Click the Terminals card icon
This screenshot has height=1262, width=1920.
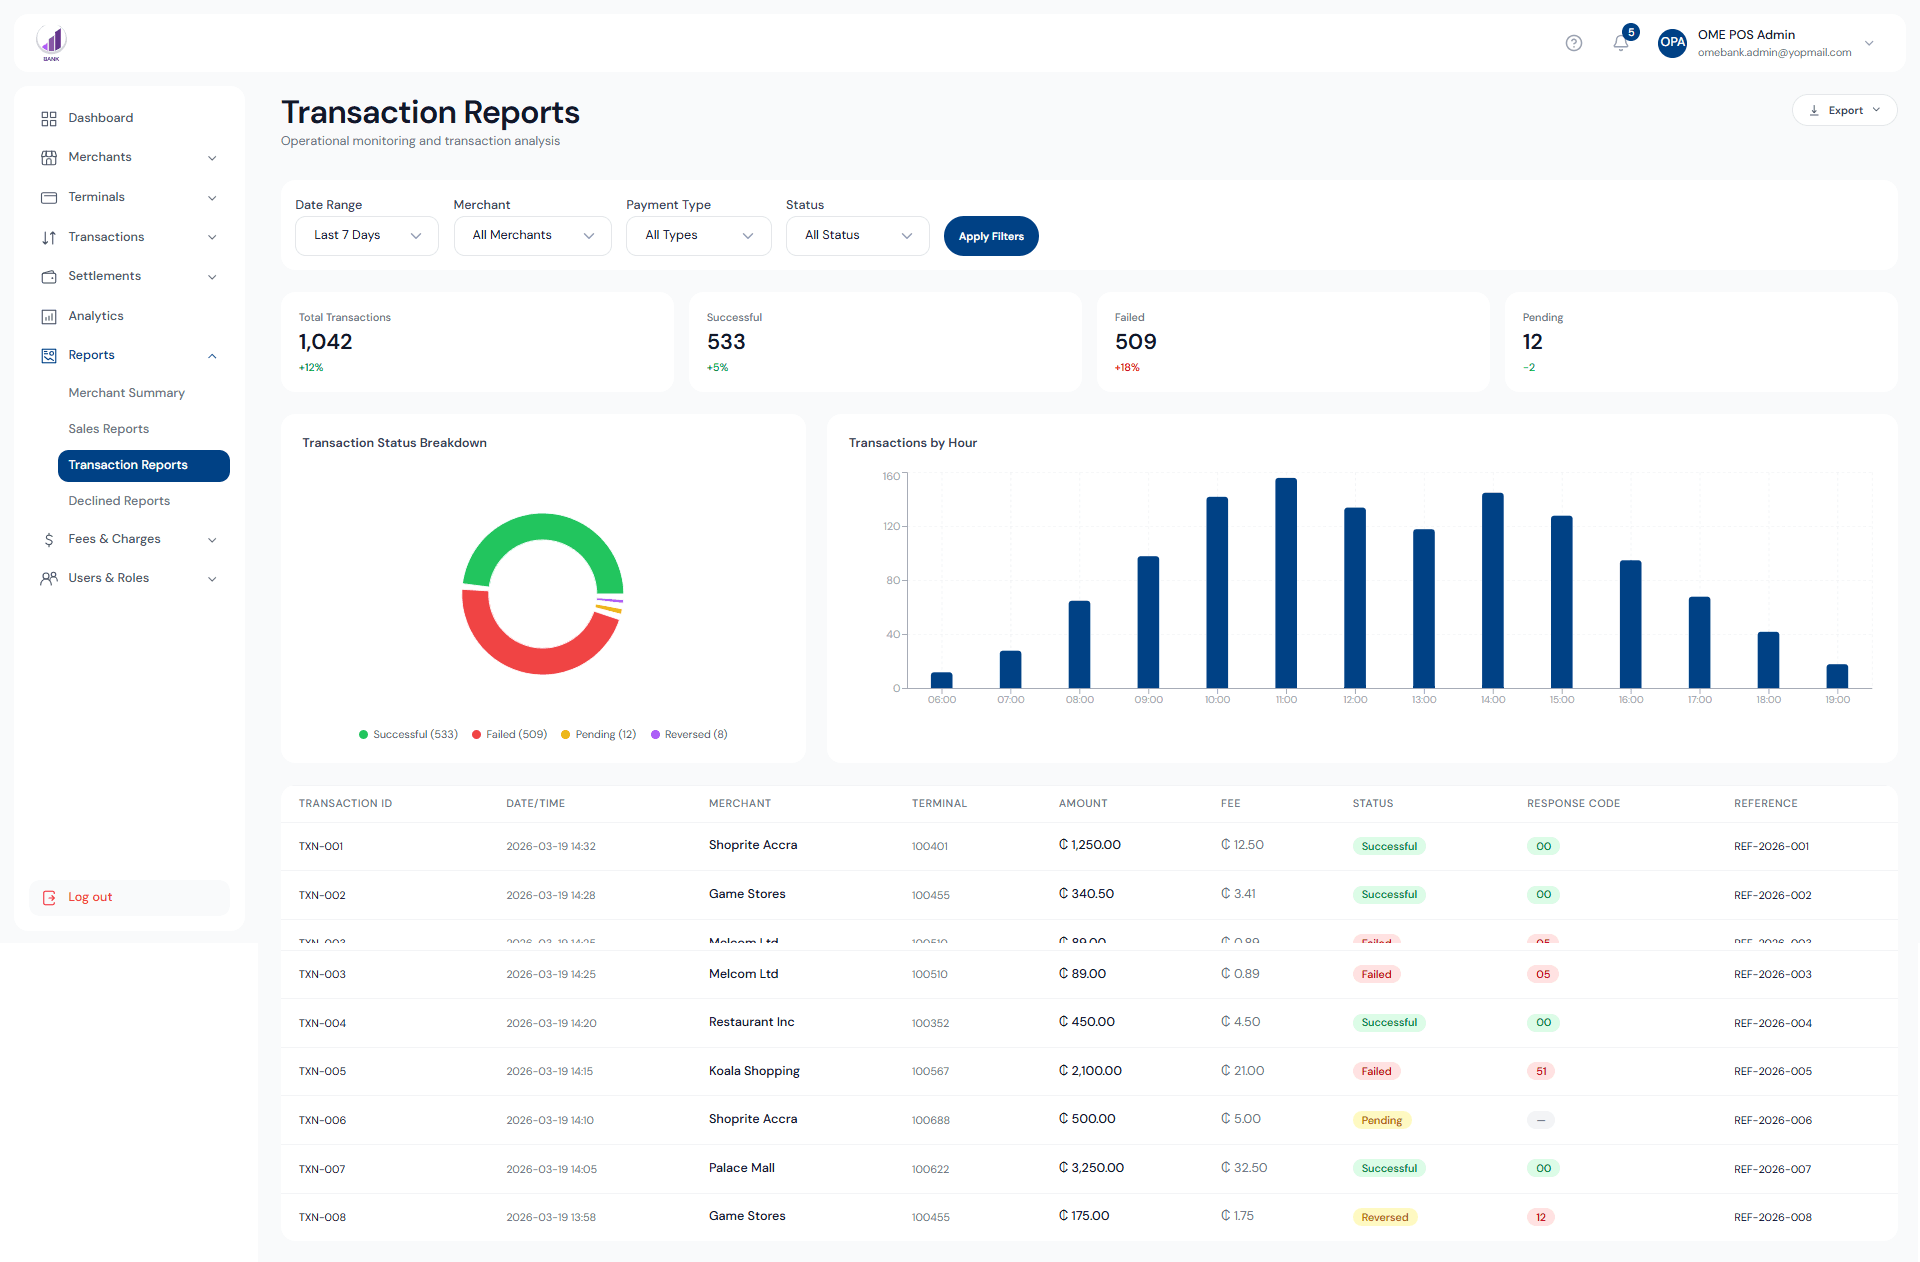coord(49,198)
